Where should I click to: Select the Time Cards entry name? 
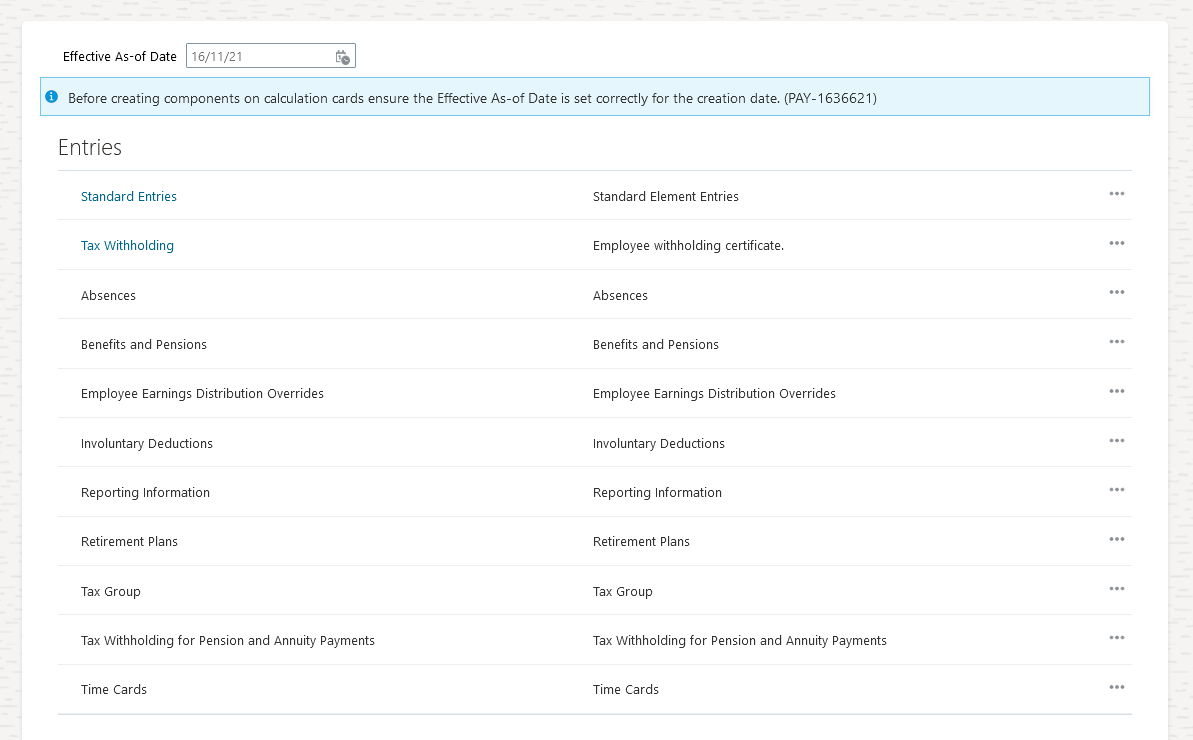[x=114, y=690]
